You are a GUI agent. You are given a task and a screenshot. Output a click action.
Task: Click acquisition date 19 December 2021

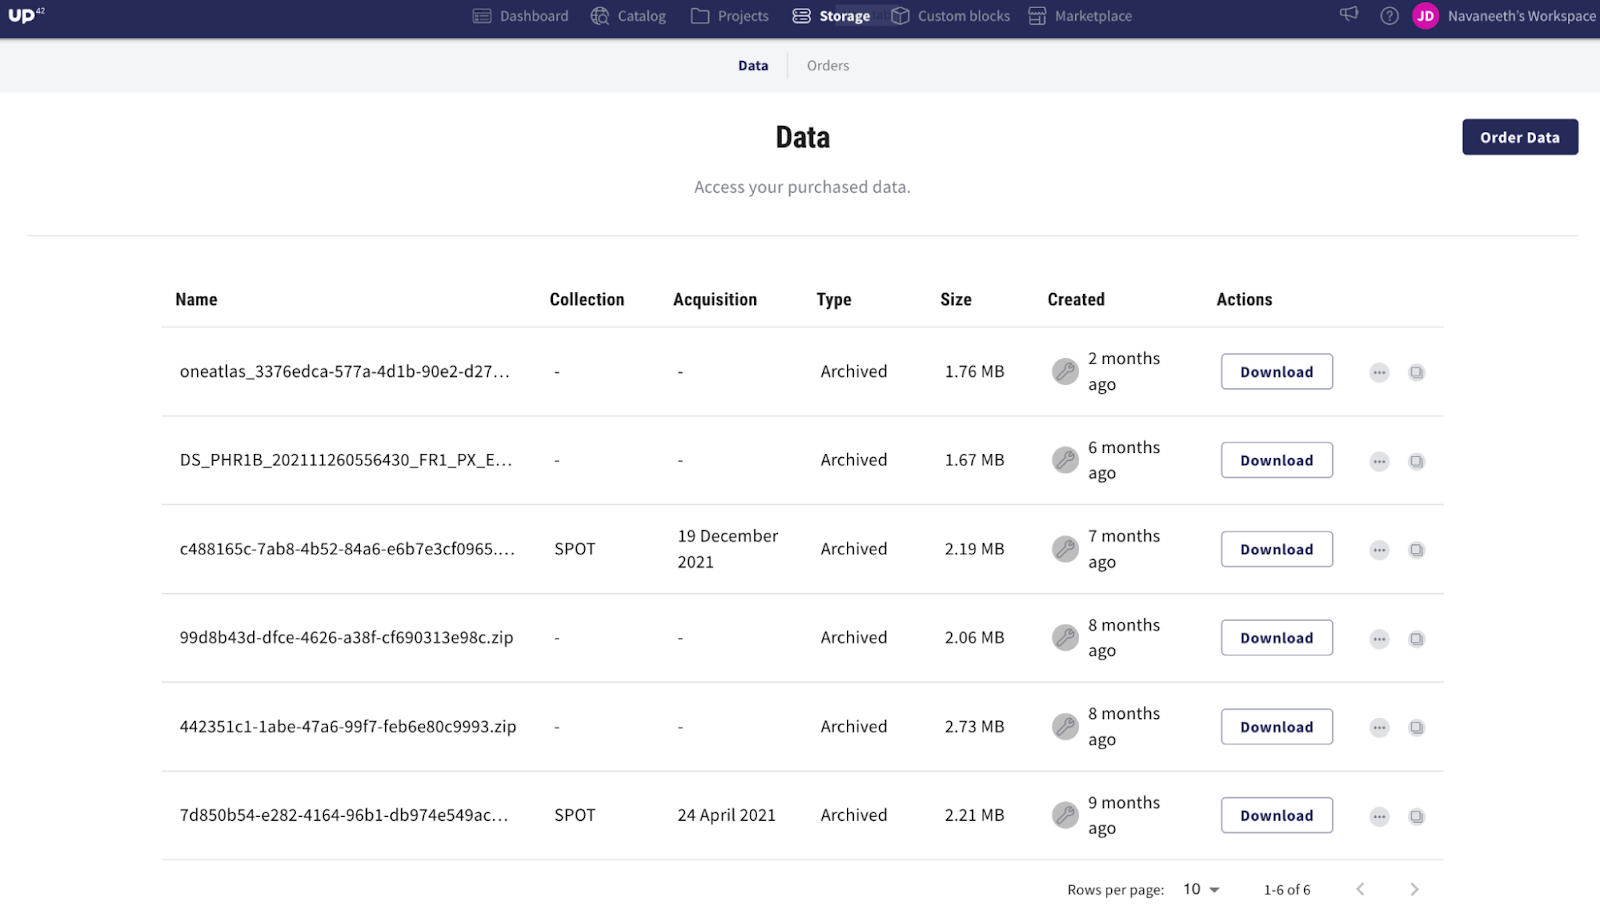[x=728, y=549]
